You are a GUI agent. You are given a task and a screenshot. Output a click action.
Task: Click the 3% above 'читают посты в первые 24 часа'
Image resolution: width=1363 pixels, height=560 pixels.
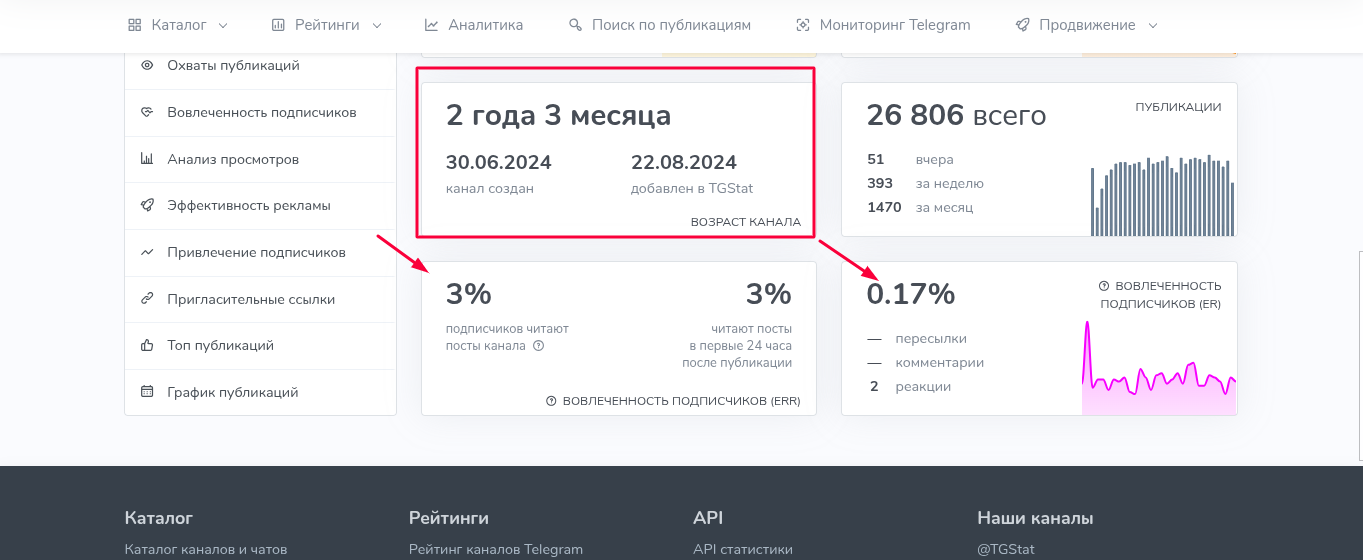pos(769,294)
